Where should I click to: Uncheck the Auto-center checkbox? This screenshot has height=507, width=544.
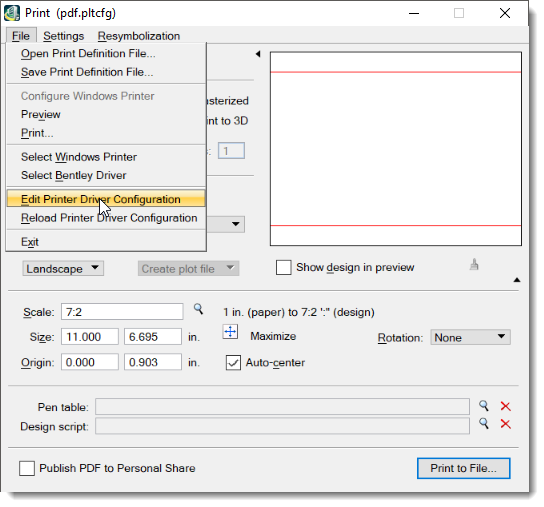(233, 363)
